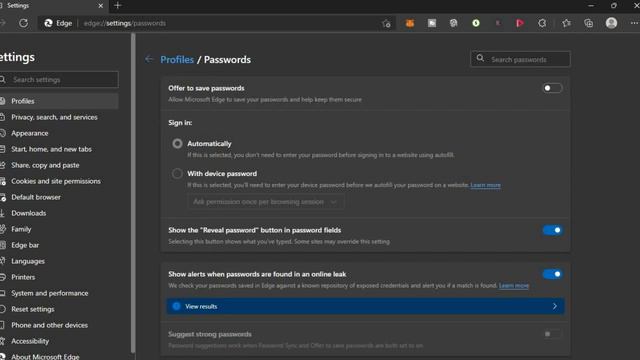640x360 pixels.
Task: Add this page to favorites star icon
Action: [386, 24]
